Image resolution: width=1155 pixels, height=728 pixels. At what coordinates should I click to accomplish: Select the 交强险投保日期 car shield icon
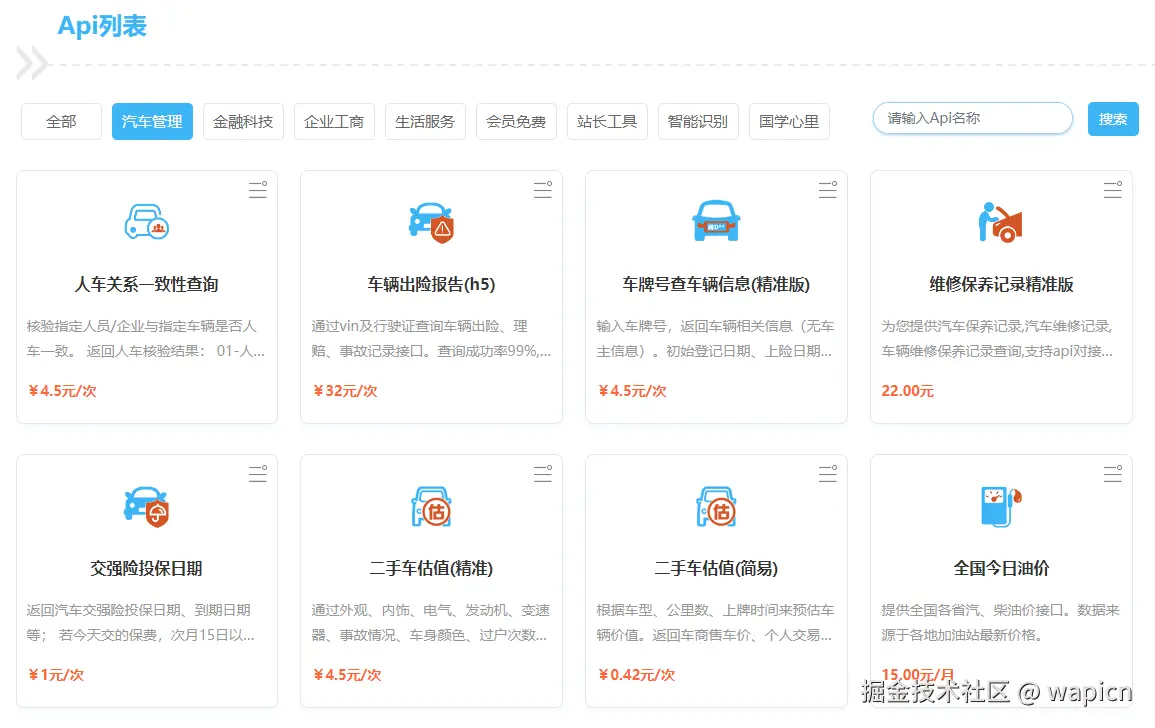coord(146,506)
